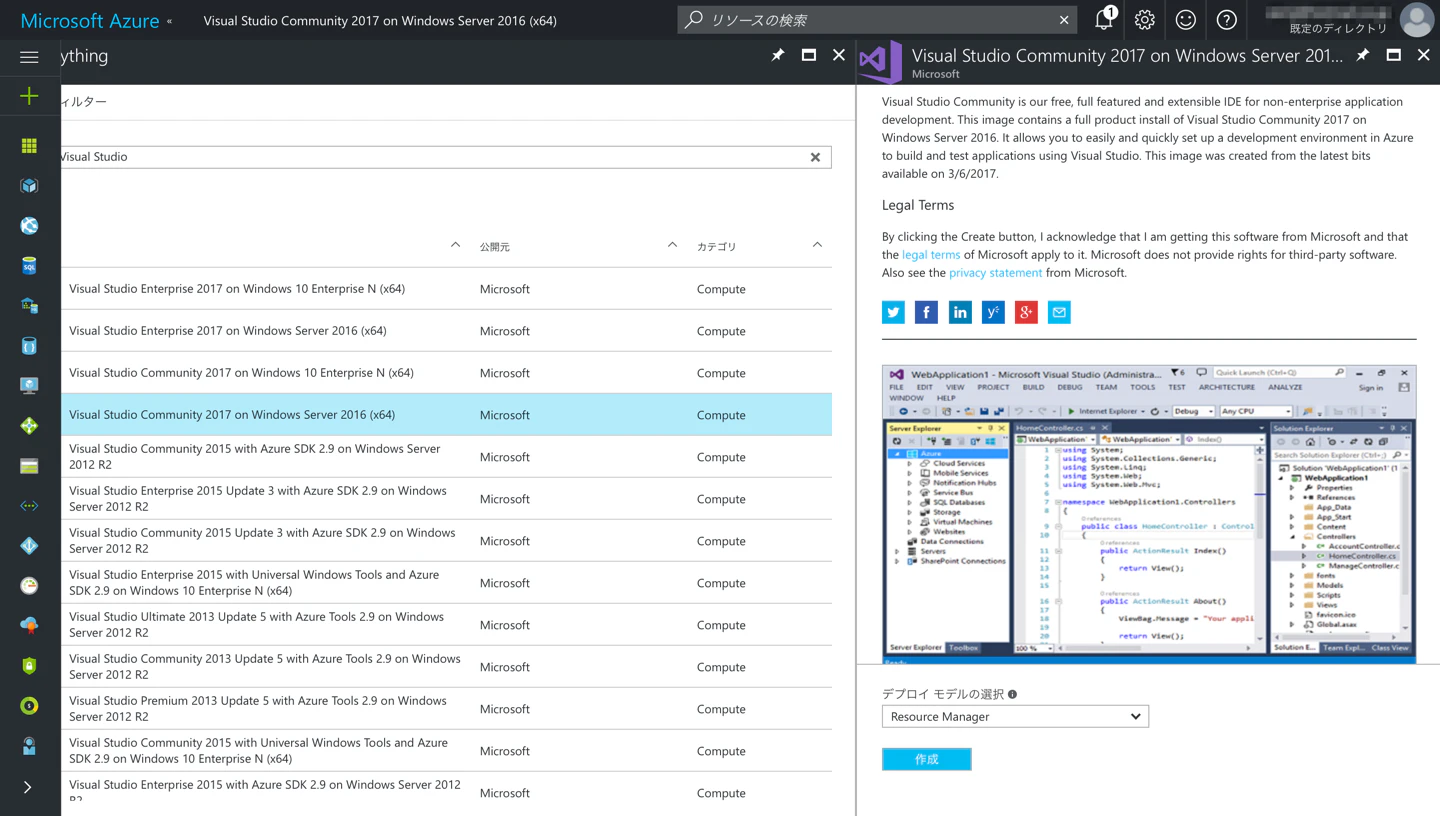1440x816 pixels.
Task: Share on Twitter icon
Action: tap(893, 312)
